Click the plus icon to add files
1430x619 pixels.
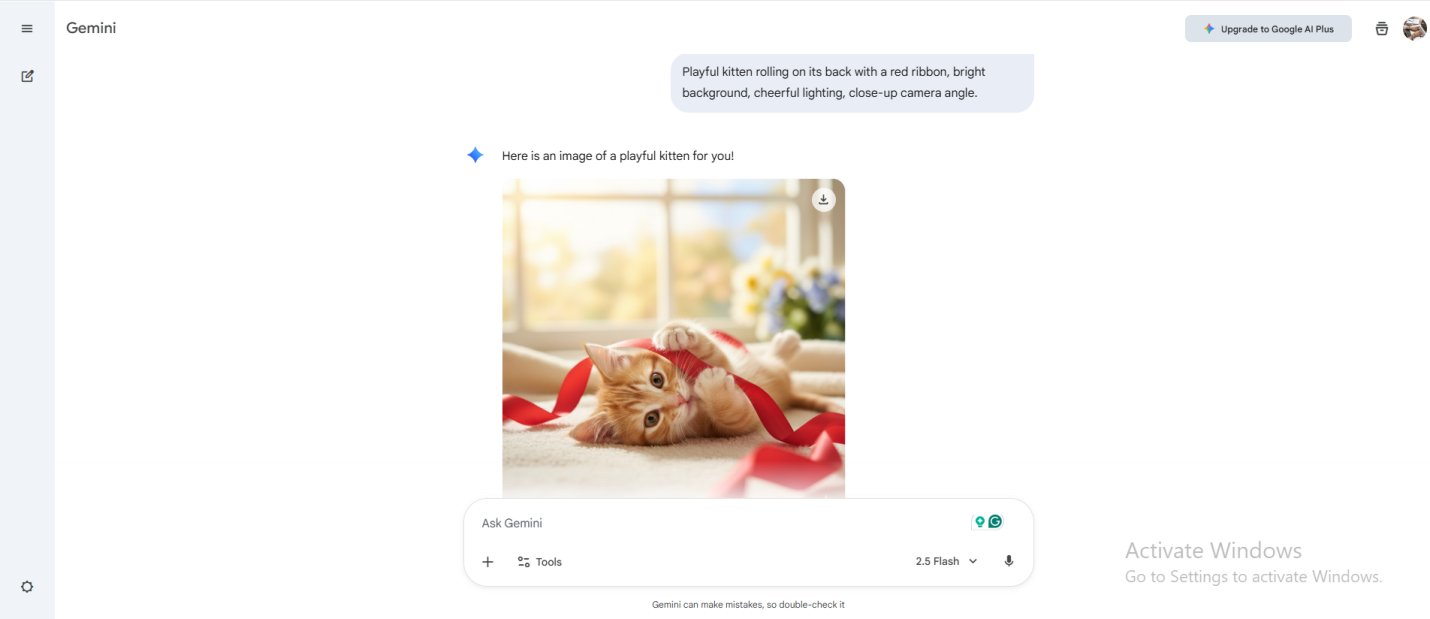coord(488,562)
